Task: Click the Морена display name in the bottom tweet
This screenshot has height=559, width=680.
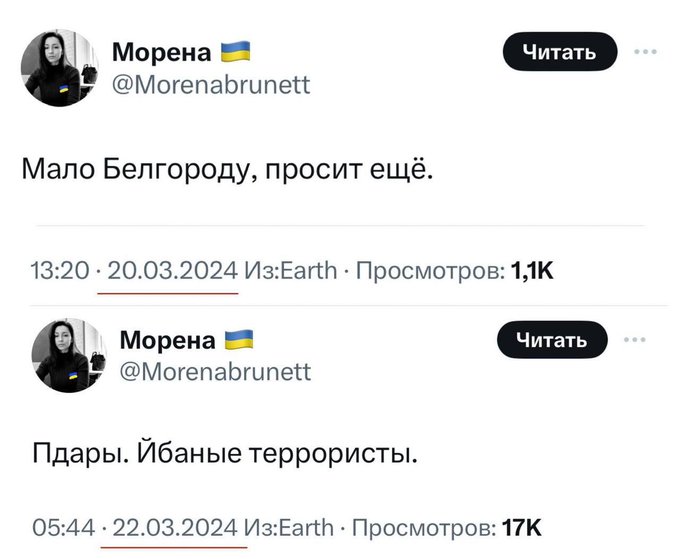Action: (x=167, y=342)
